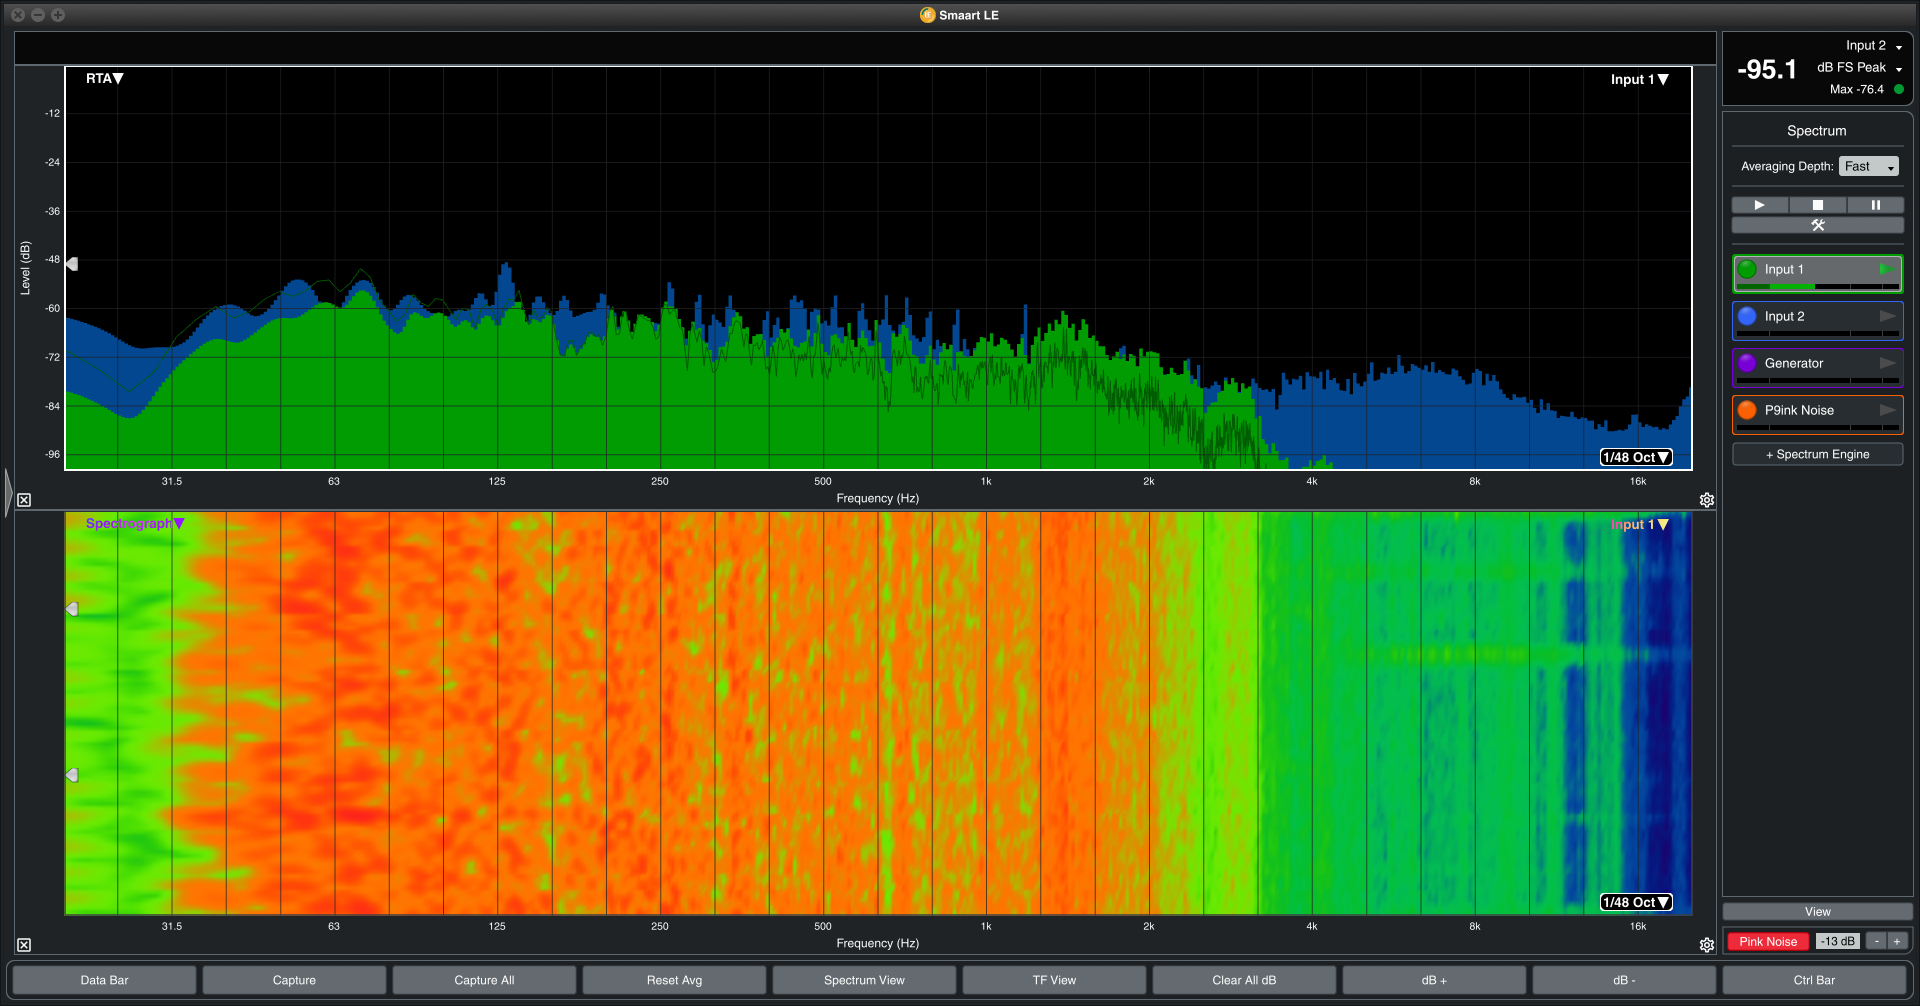Viewport: 1920px width, 1006px height.
Task: Toggle the Ctrl Bar button
Action: click(x=1814, y=980)
